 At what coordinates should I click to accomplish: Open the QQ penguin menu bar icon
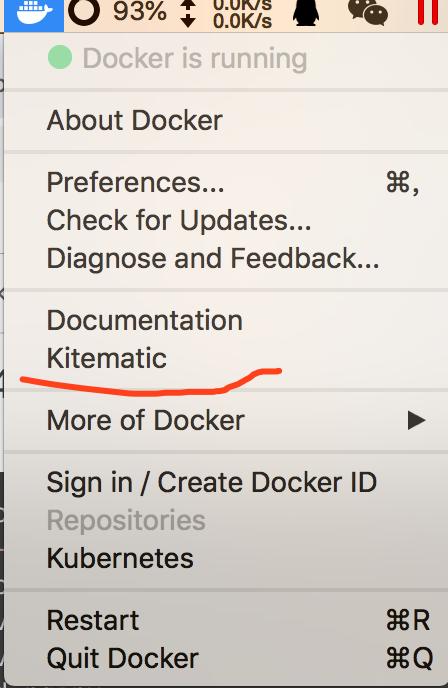click(306, 12)
